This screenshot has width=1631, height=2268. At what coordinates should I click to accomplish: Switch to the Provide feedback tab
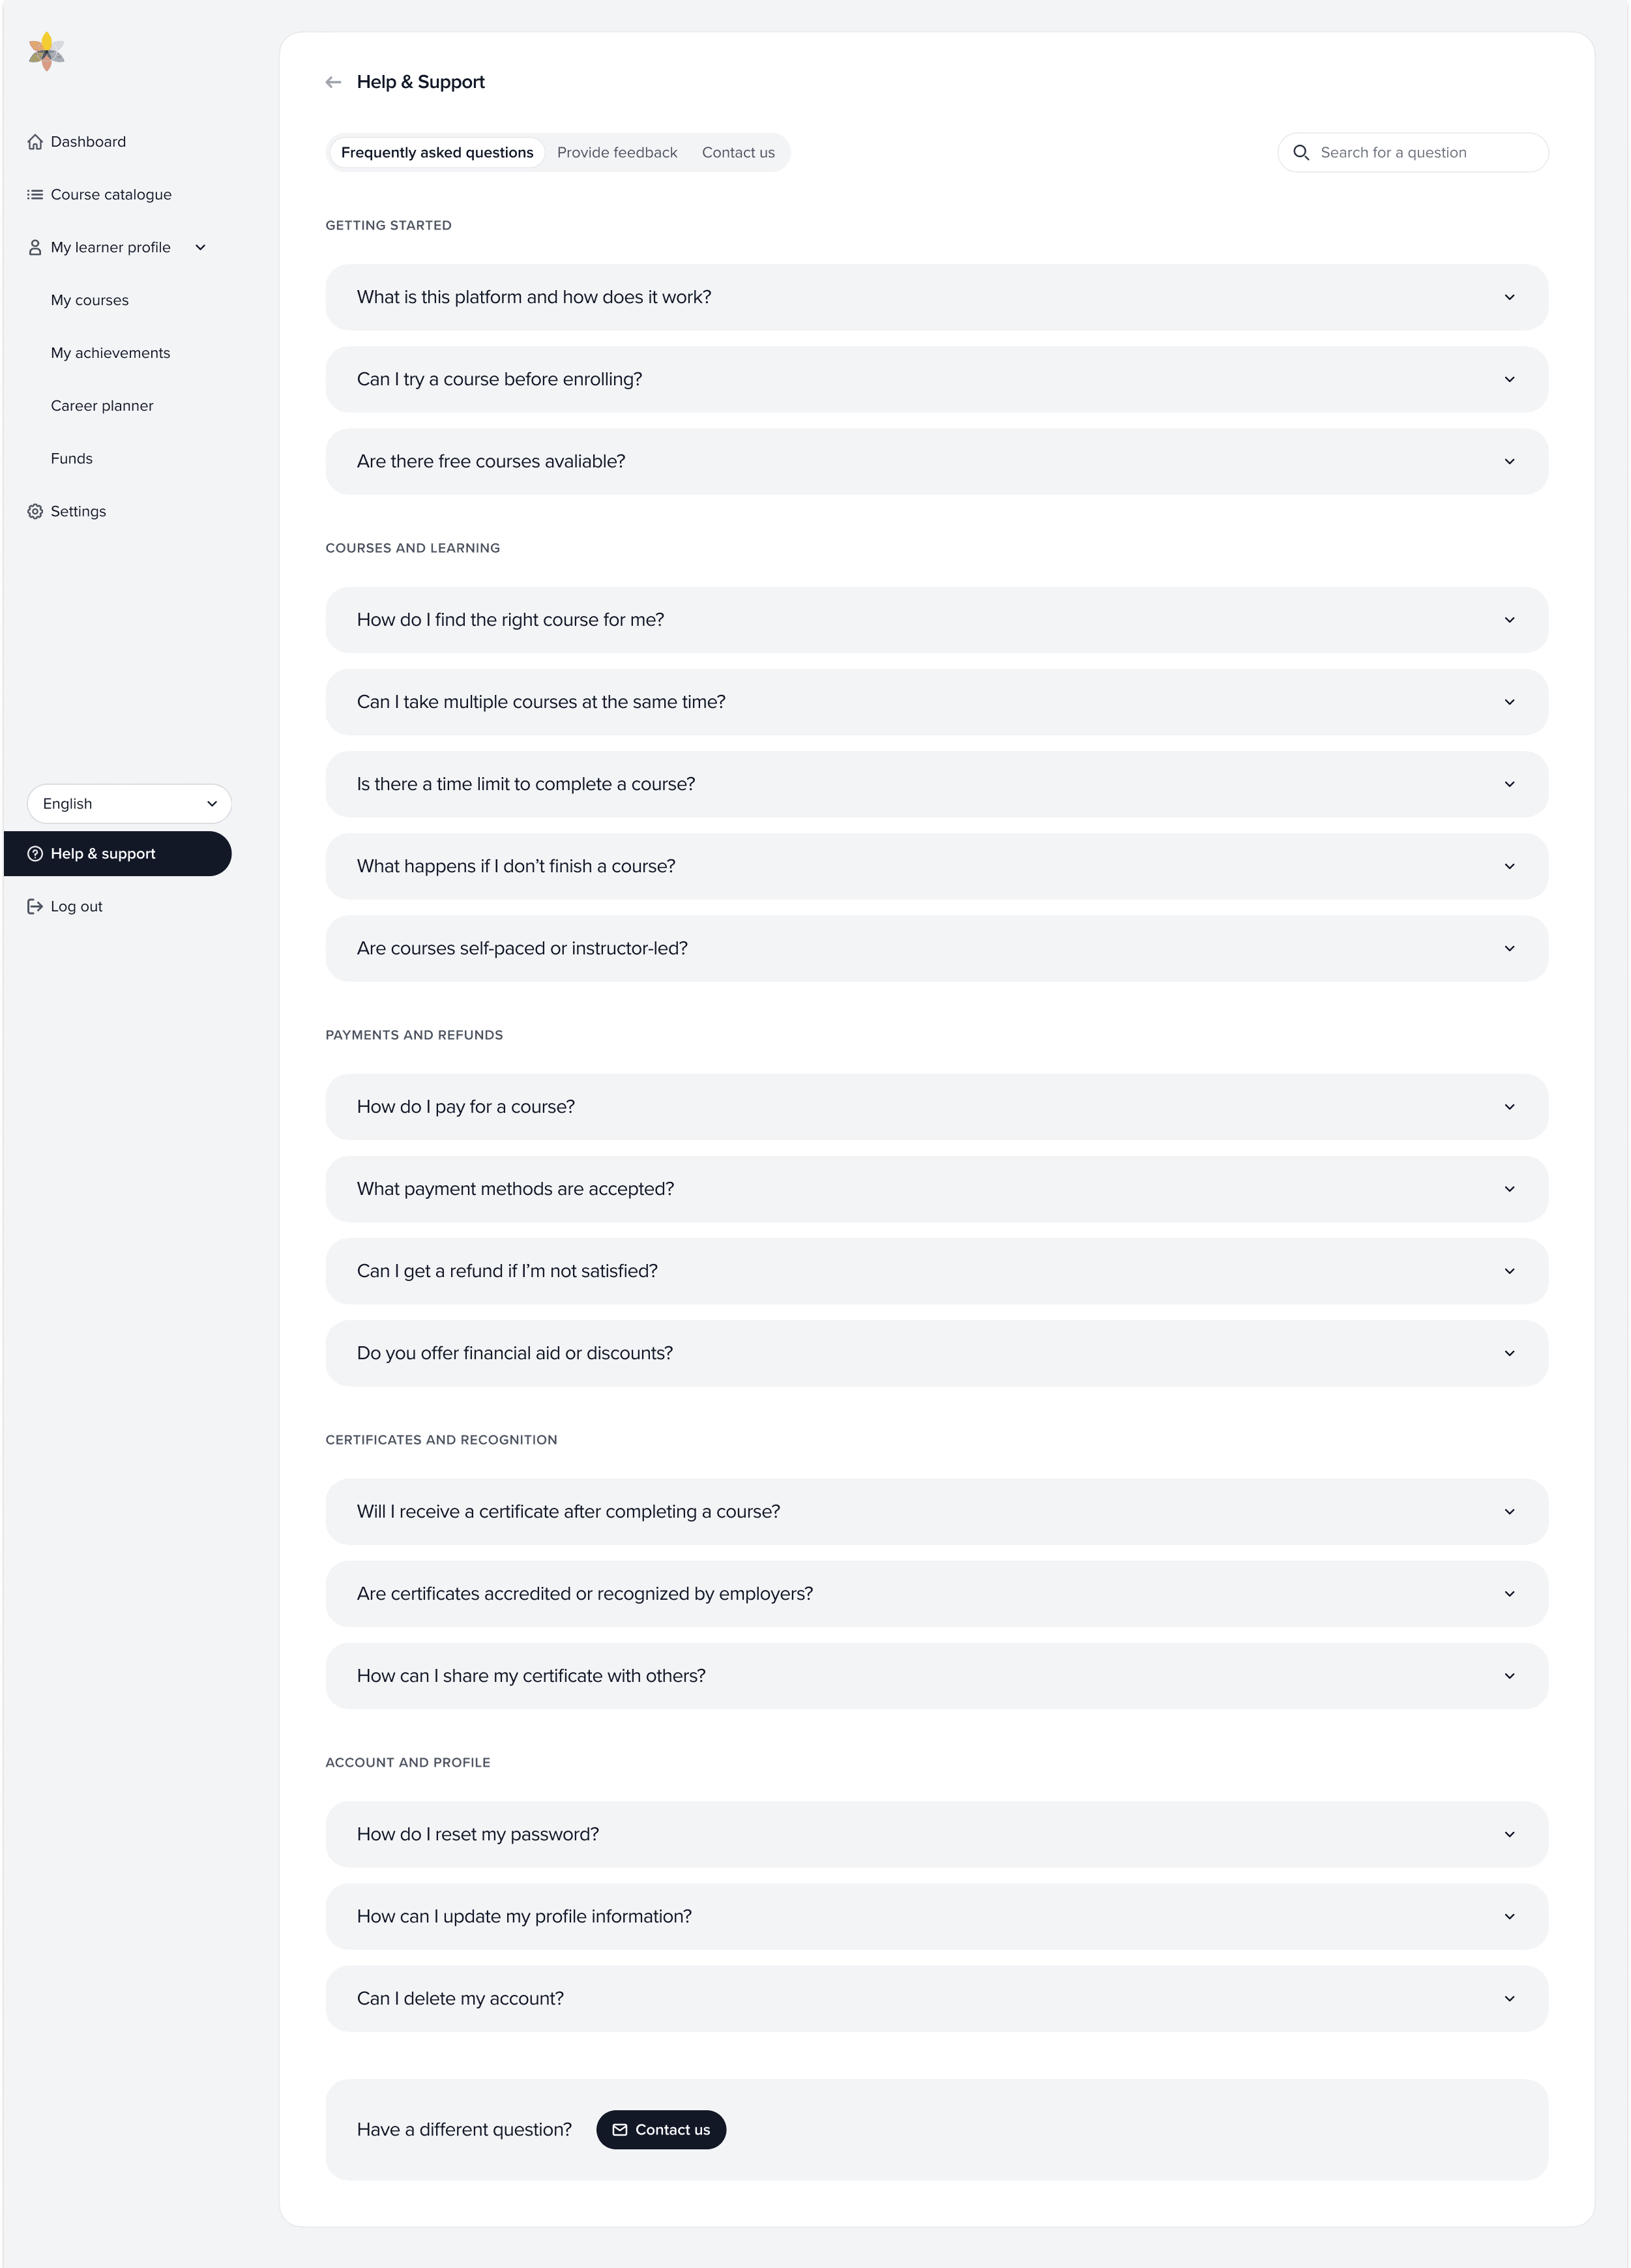click(x=616, y=152)
